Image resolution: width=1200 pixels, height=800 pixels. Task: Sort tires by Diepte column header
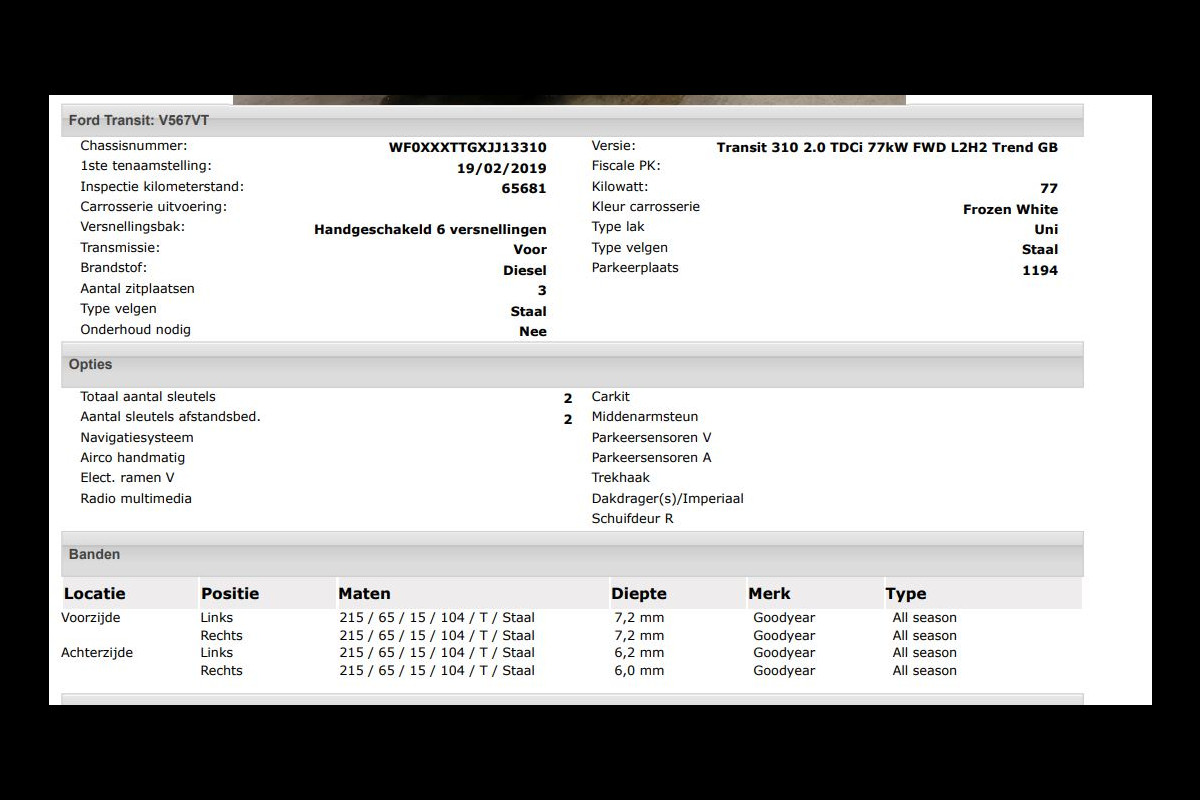click(638, 593)
